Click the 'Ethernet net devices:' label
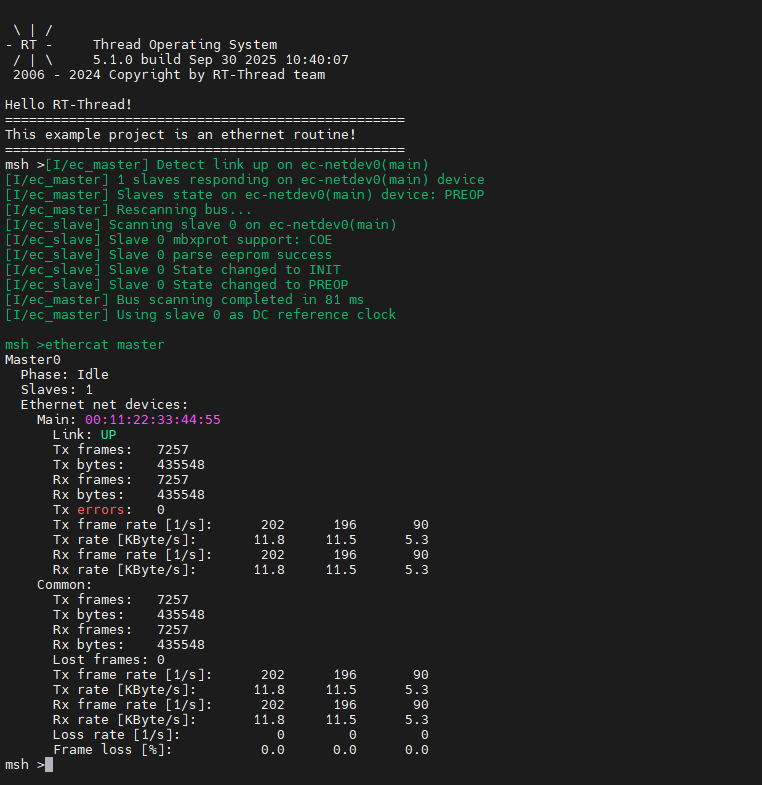Image resolution: width=762 pixels, height=785 pixels. coord(104,405)
